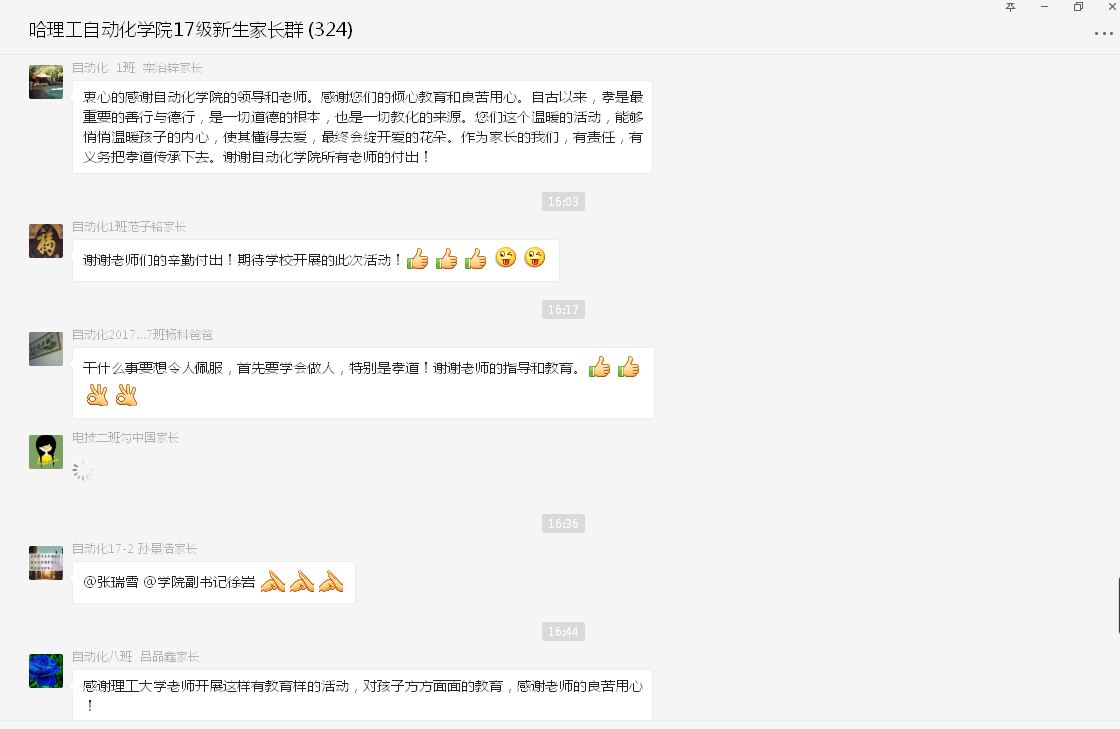This screenshot has width=1120, height=729.
Task: Click the 福 character avatar
Action: (46, 241)
